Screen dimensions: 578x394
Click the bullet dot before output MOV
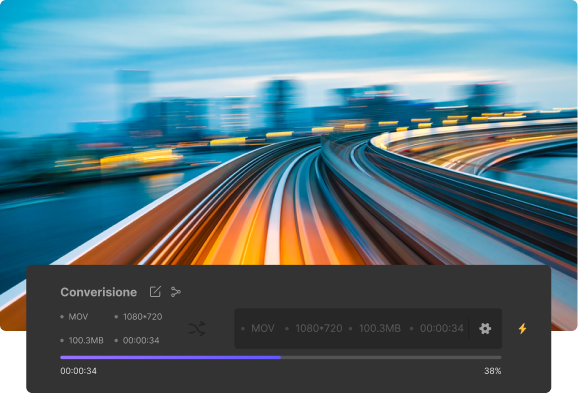click(x=243, y=328)
